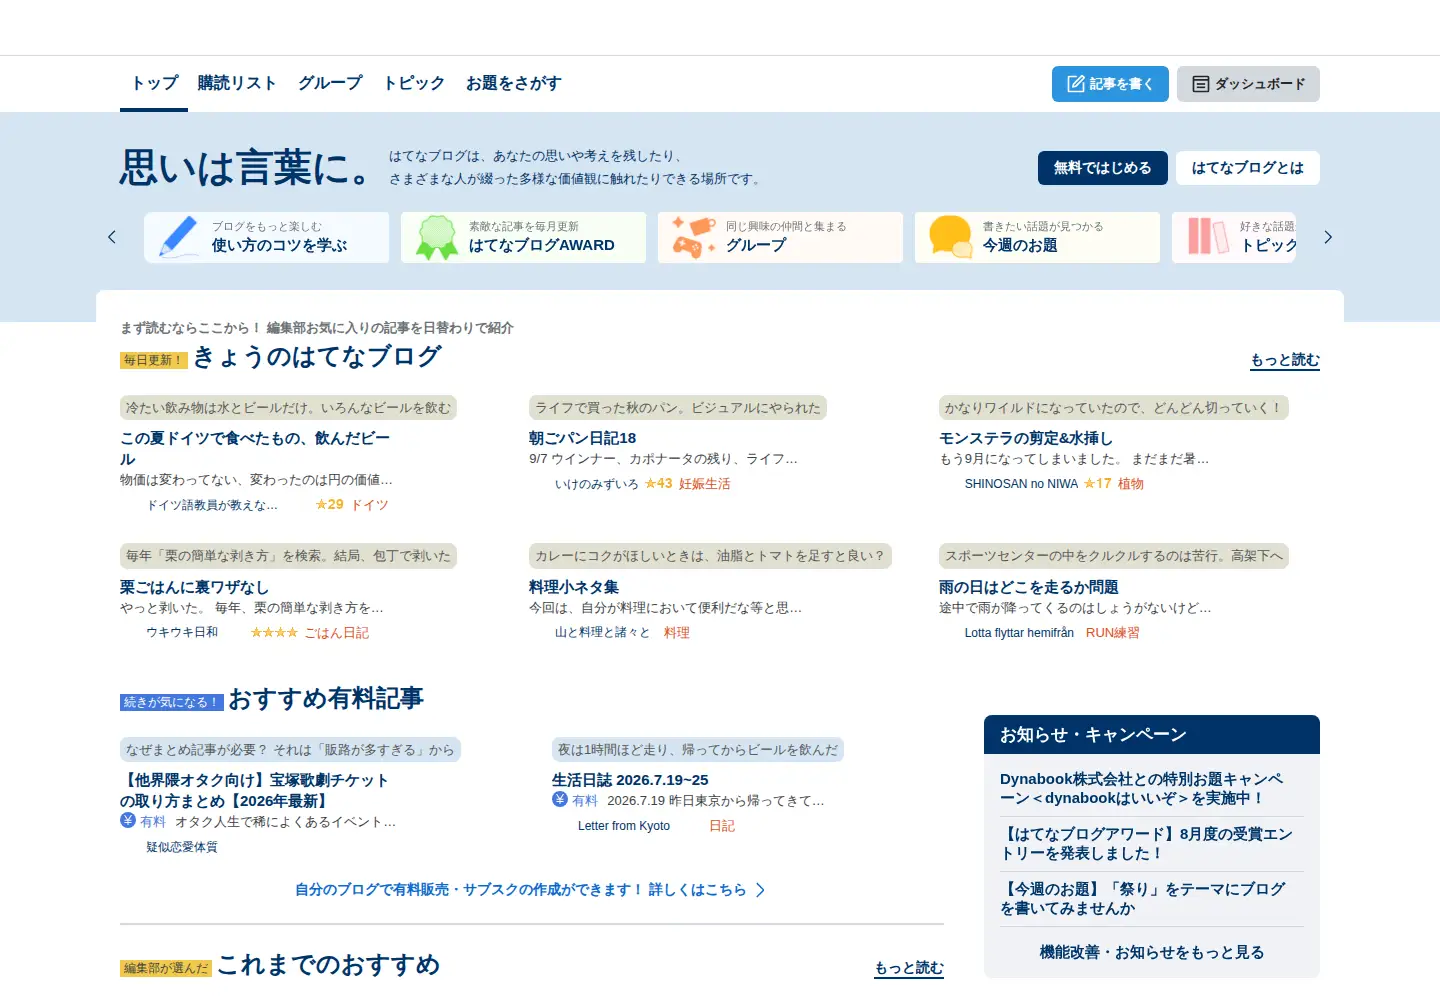Click the ドイツ tag link
This screenshot has width=1440, height=1000.
(370, 505)
